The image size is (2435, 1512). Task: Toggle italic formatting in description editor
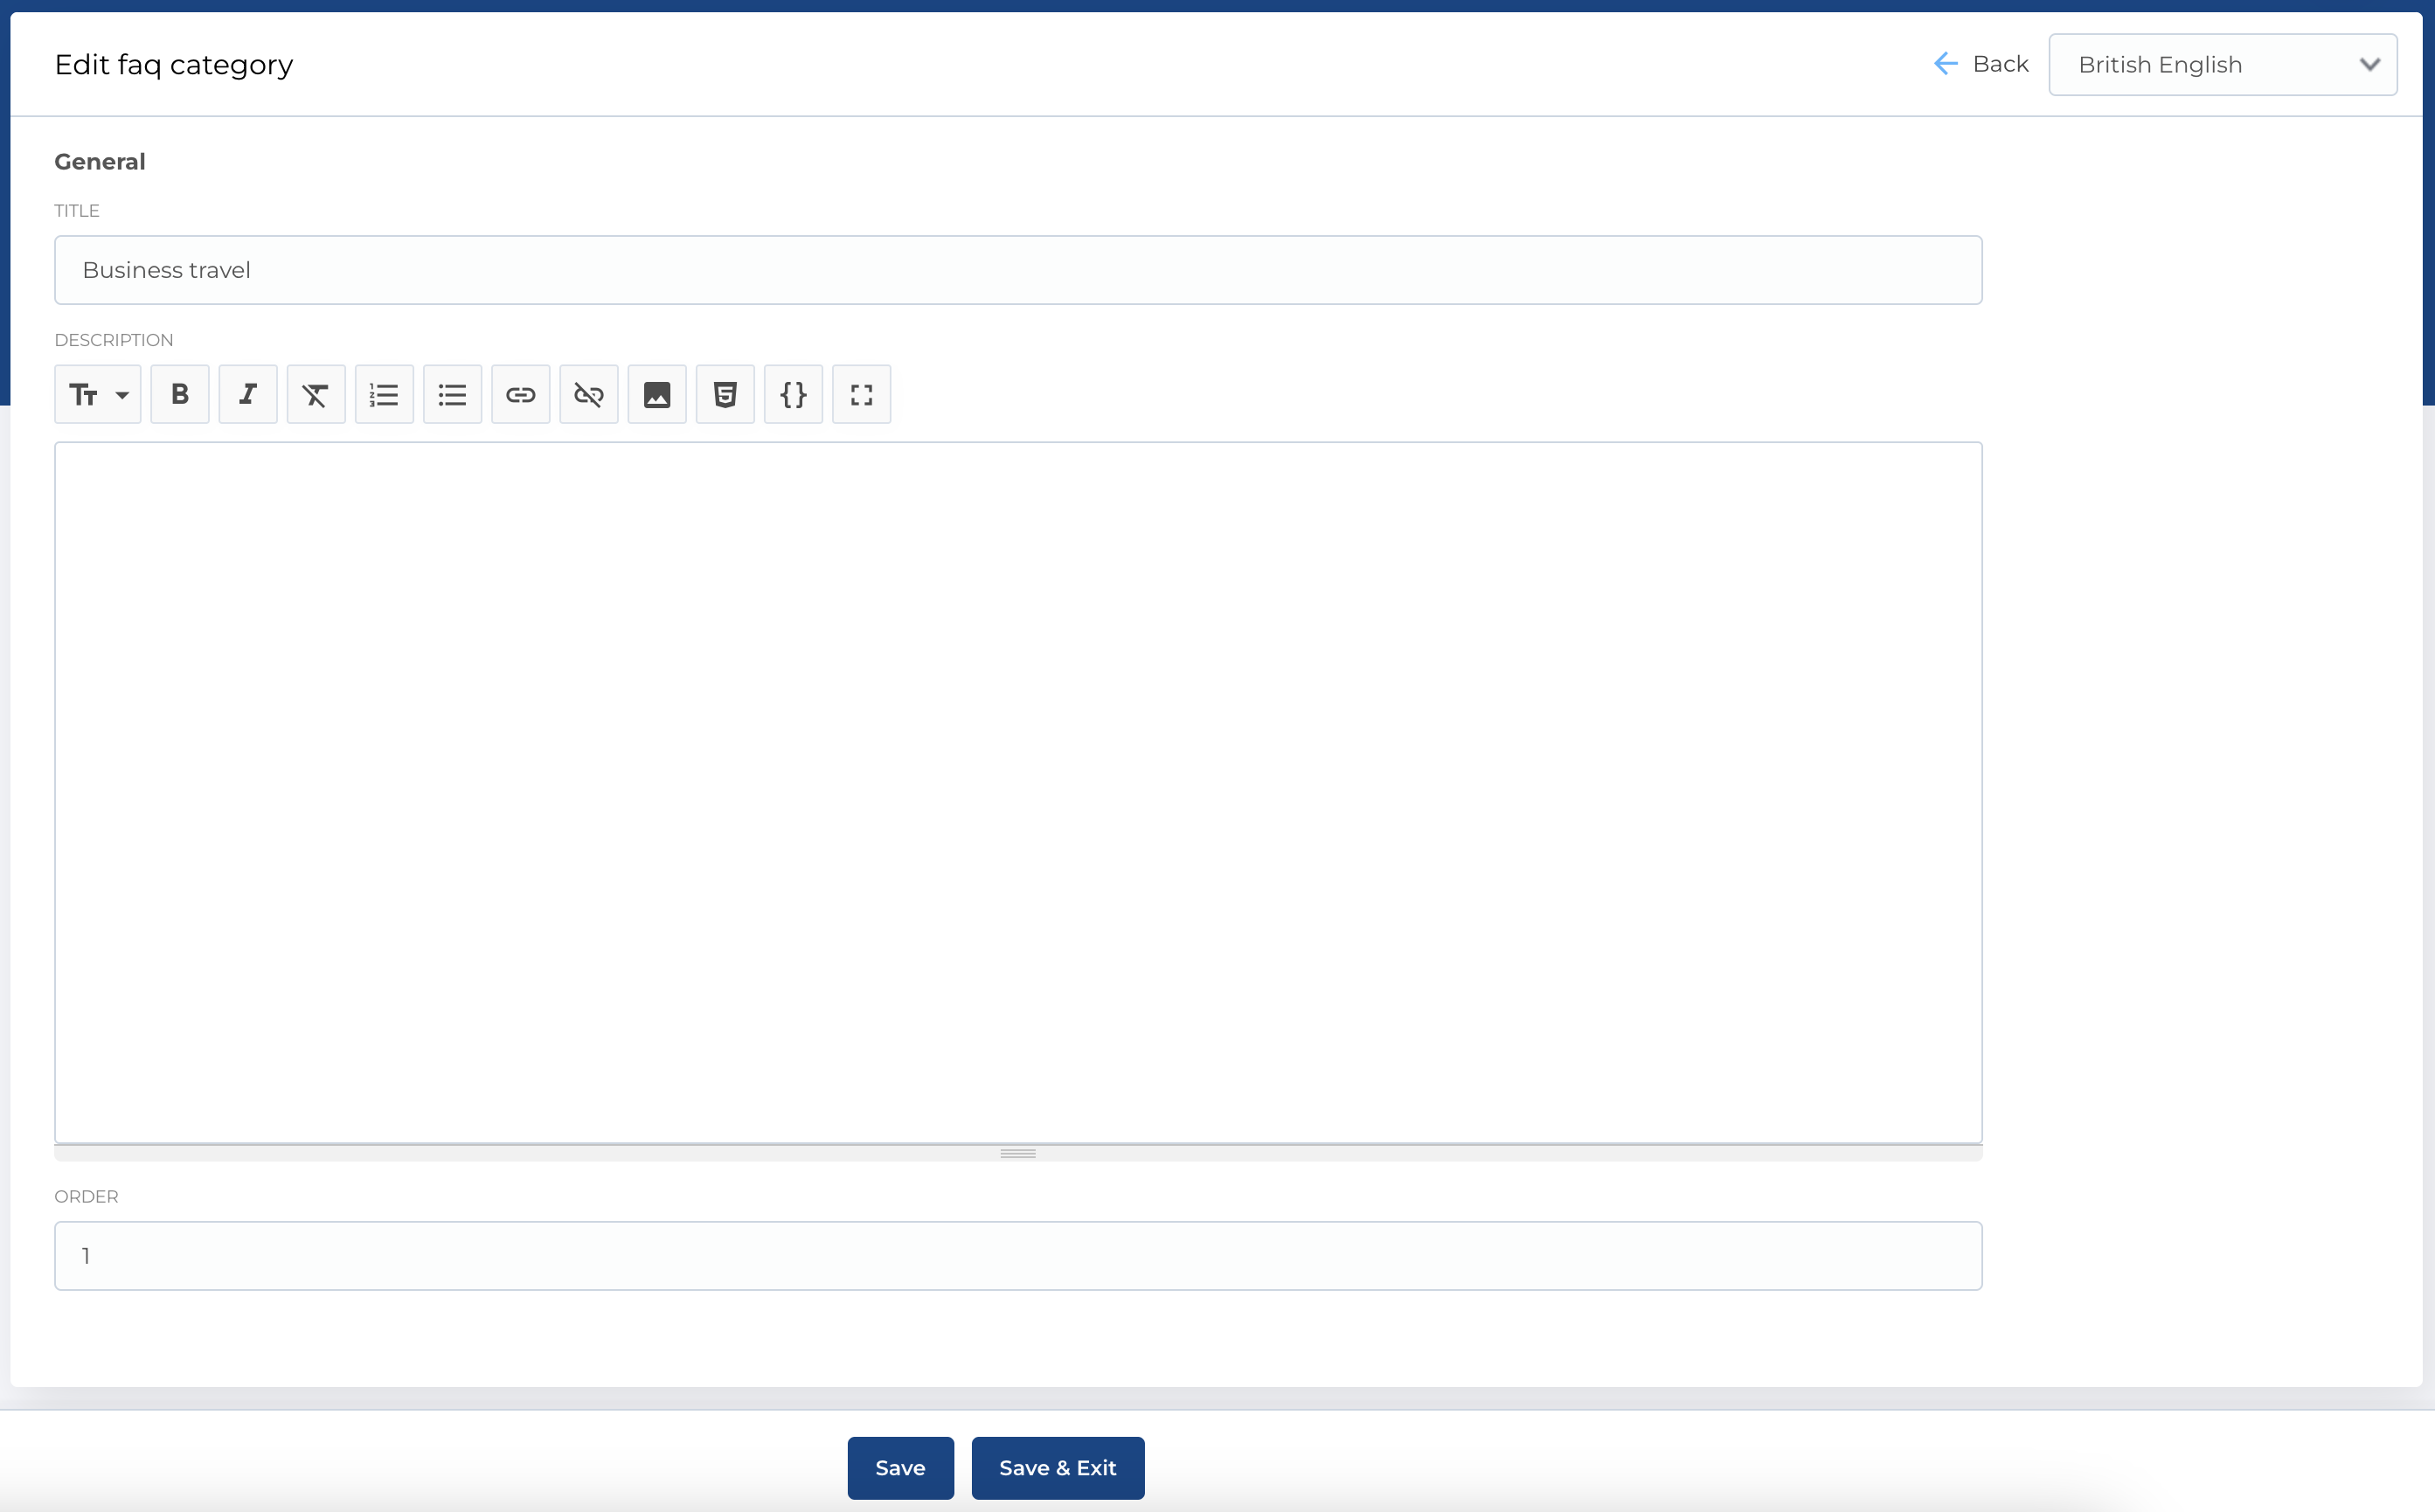(x=248, y=394)
